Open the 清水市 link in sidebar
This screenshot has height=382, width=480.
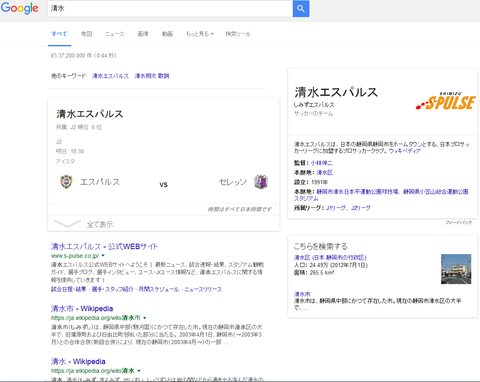coord(302,294)
